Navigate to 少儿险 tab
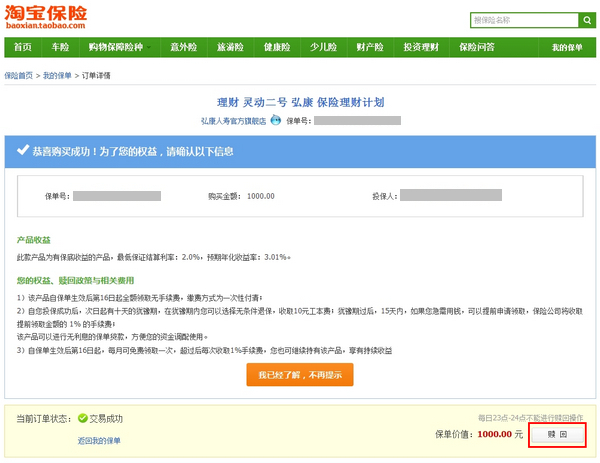Image resolution: width=600 pixels, height=463 pixels. coord(324,47)
